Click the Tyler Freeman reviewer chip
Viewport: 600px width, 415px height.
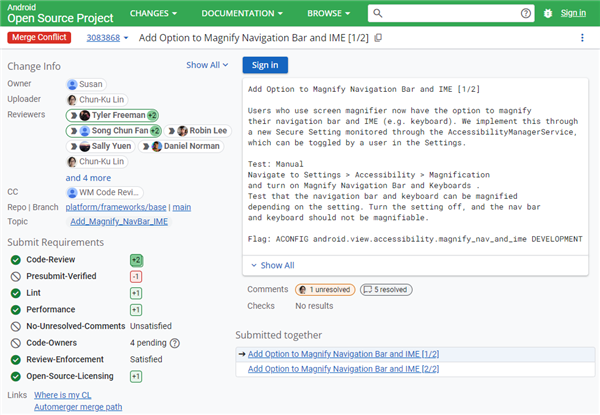point(112,115)
